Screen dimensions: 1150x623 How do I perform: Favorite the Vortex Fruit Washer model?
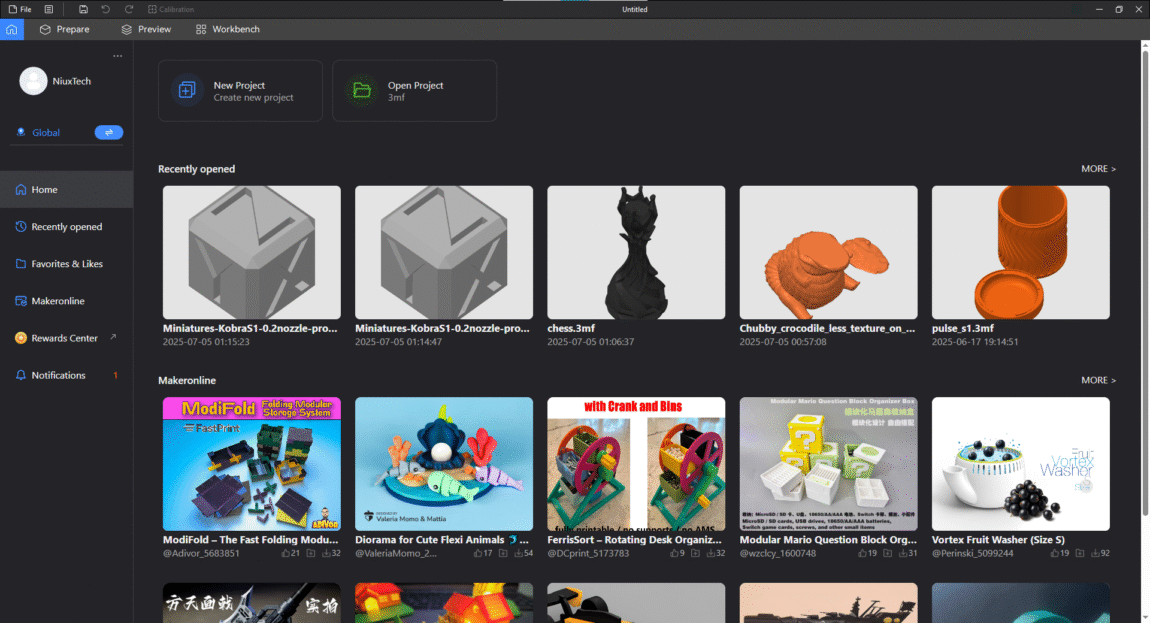[x=1080, y=553]
